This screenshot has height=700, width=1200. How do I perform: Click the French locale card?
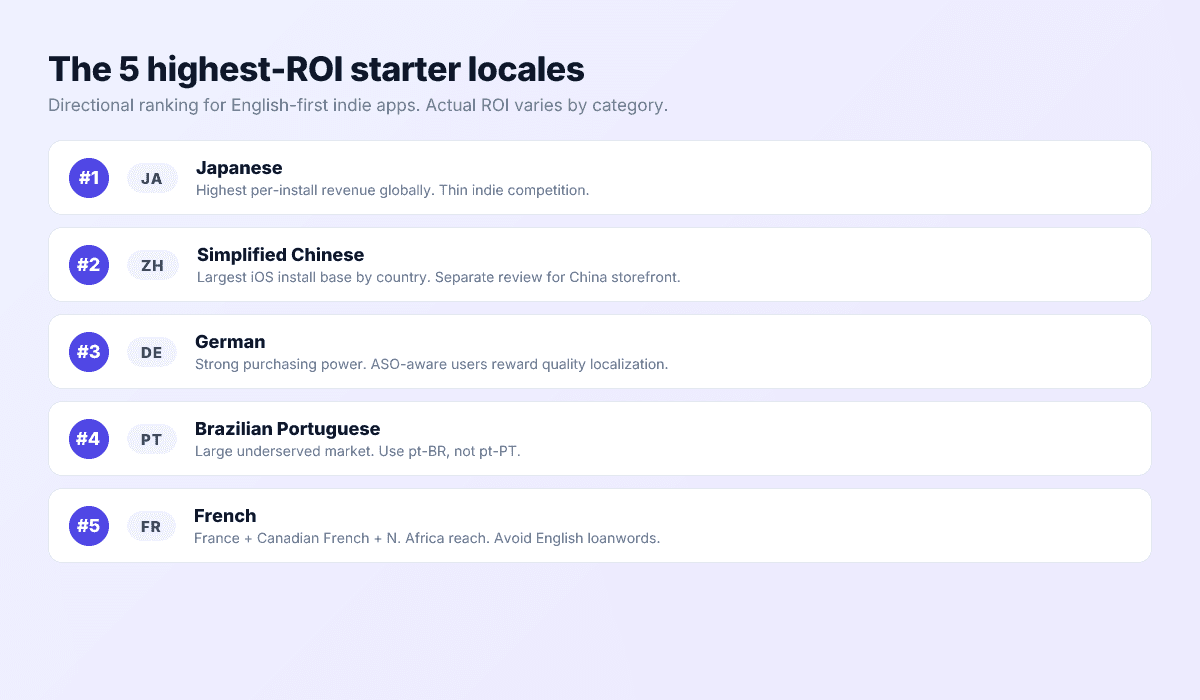tap(600, 525)
